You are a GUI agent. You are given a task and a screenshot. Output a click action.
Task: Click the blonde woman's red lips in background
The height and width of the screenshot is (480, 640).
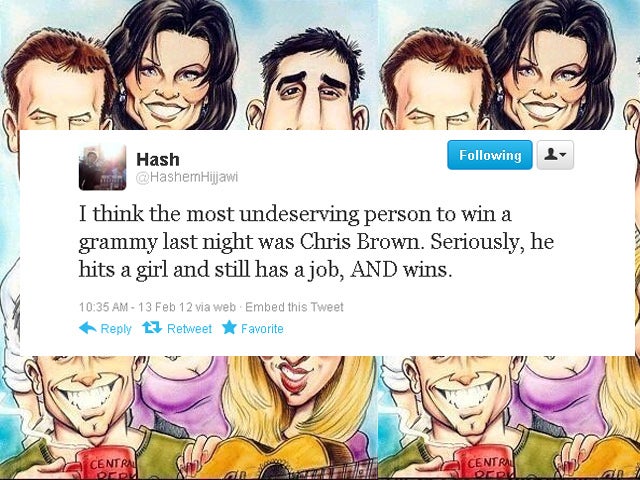[297, 378]
